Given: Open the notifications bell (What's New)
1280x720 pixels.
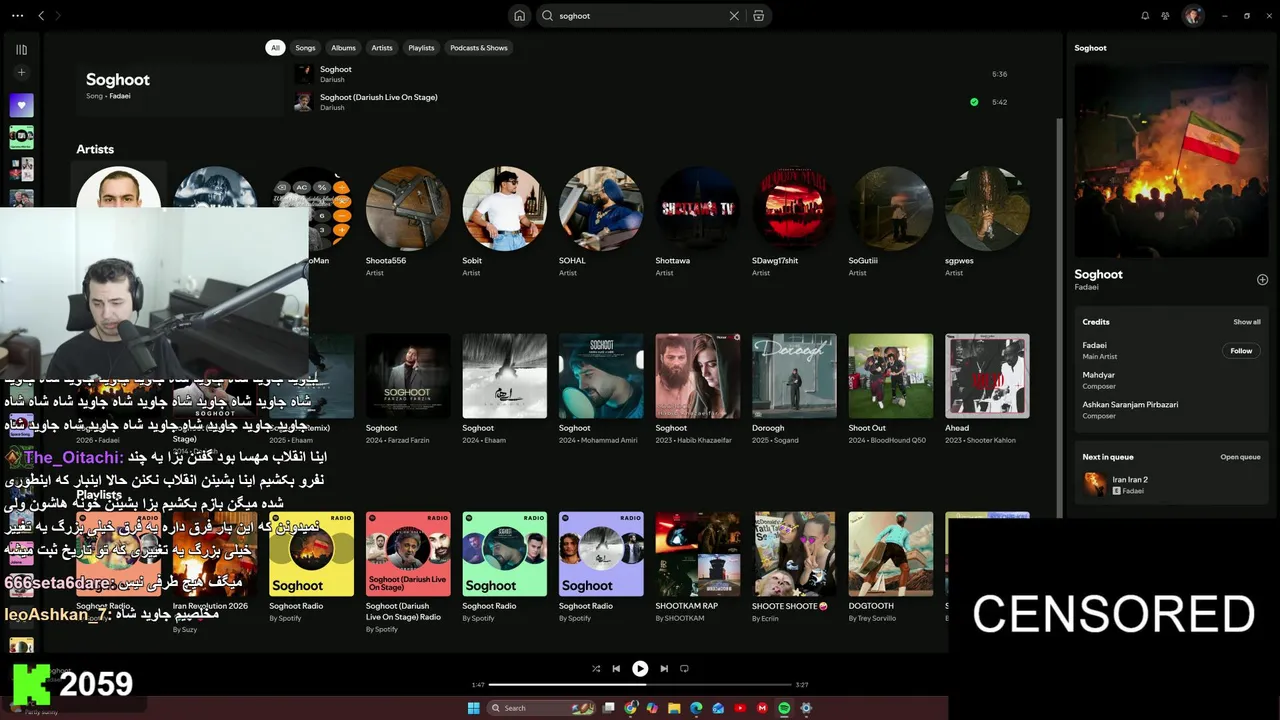Looking at the screenshot, I should point(1145,16).
